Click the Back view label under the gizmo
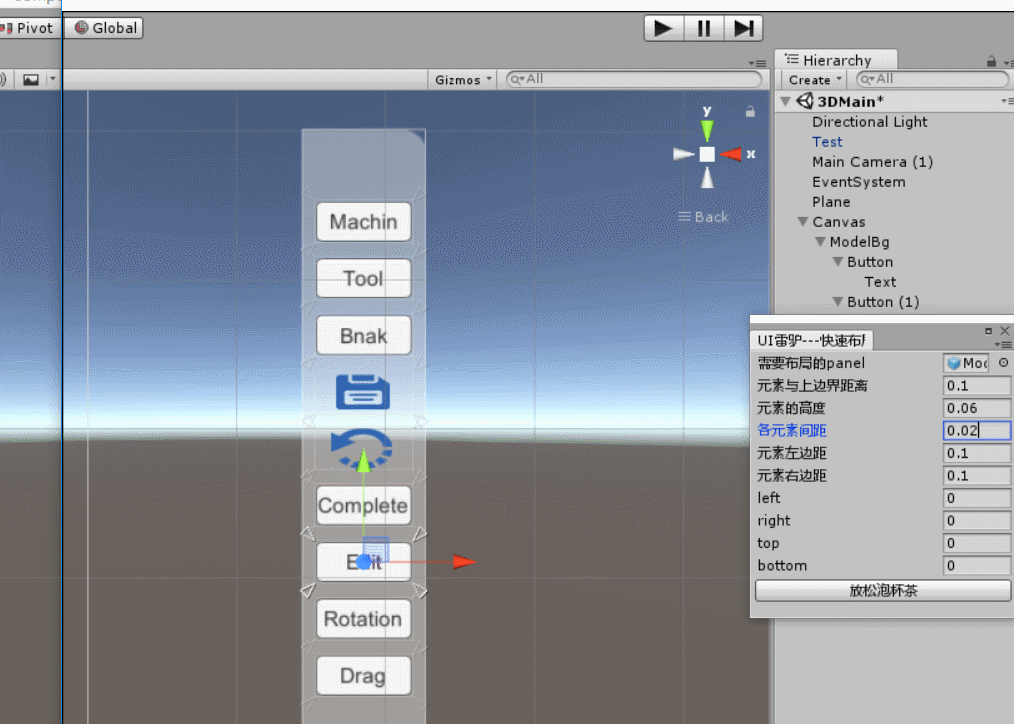 [703, 217]
